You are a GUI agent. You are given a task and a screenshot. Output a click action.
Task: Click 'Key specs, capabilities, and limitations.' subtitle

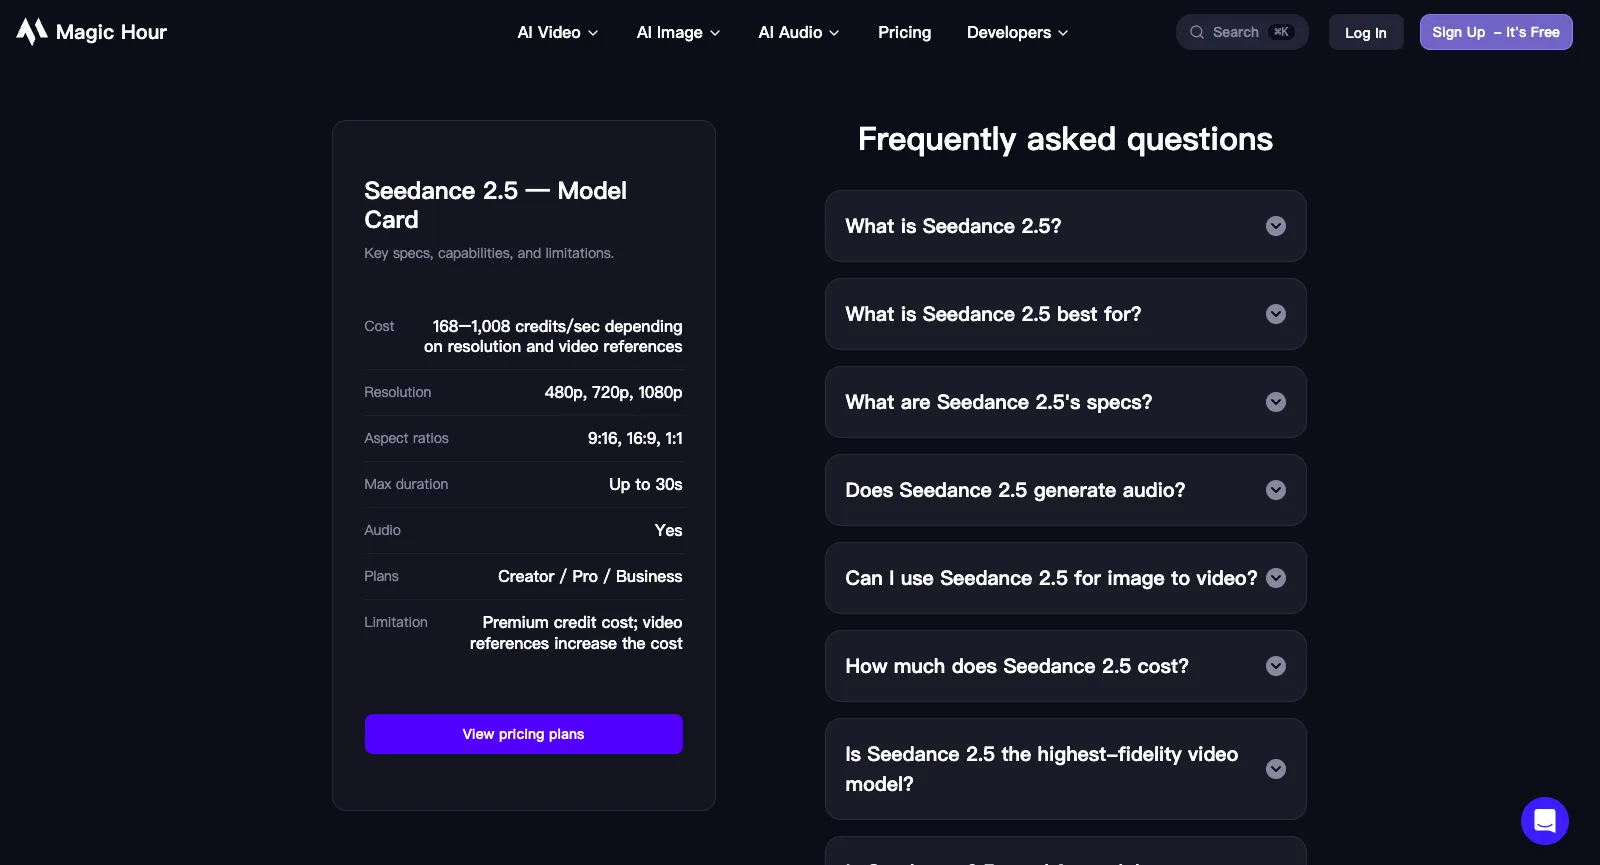tap(489, 253)
